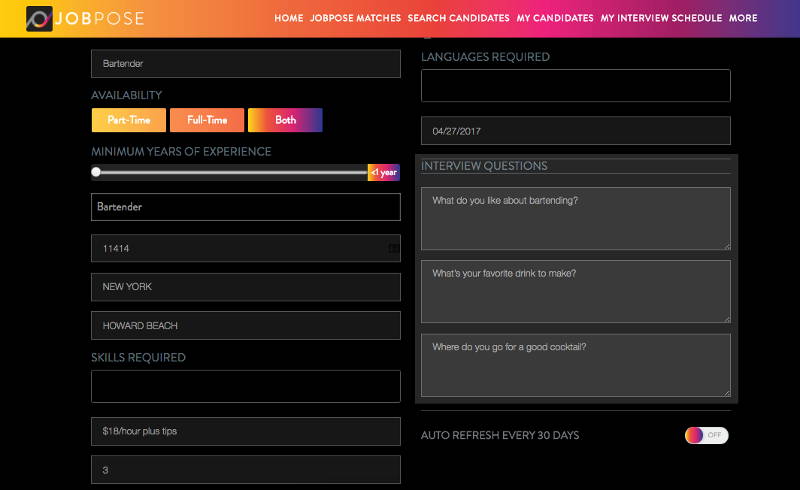Screen dimensions: 800x490
Task: Edit 'What do you like about bartending?' question
Action: tap(576, 218)
